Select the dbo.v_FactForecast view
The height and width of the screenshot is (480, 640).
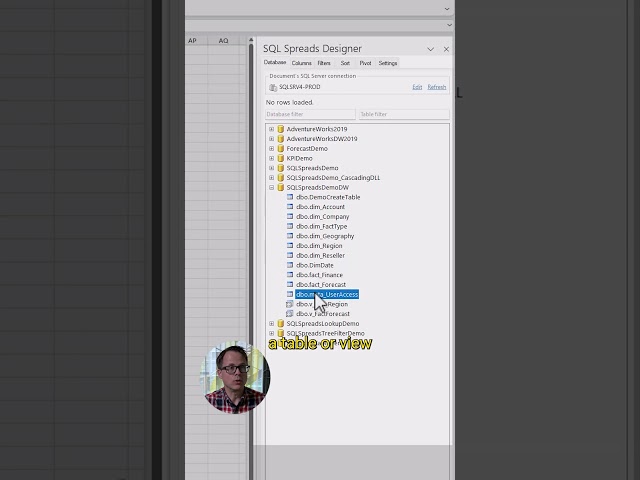(x=323, y=314)
